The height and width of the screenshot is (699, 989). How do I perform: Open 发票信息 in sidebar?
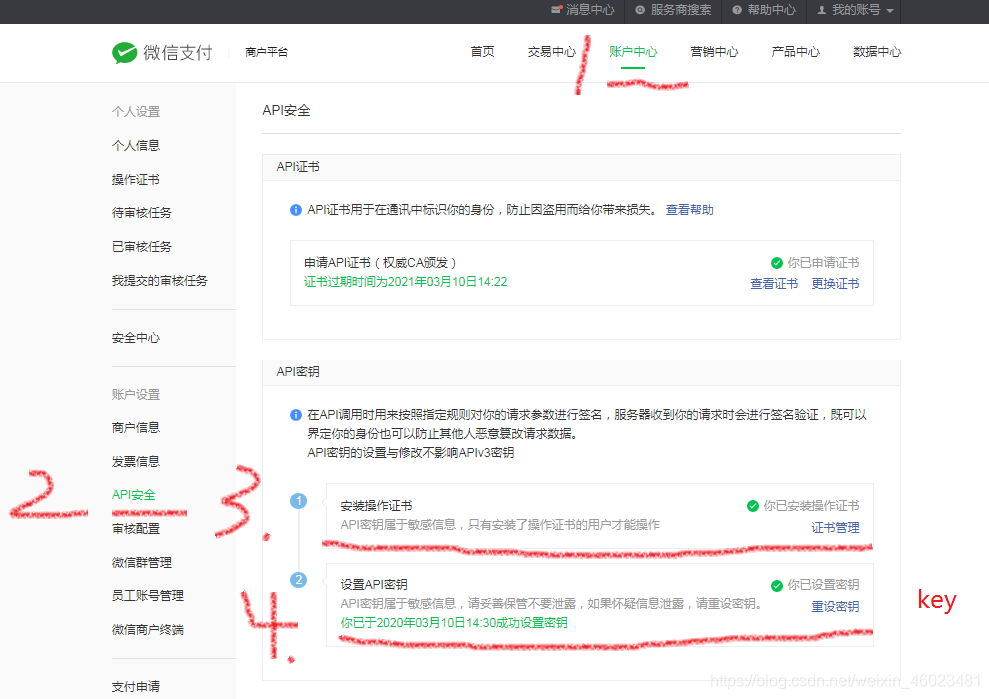coord(136,462)
